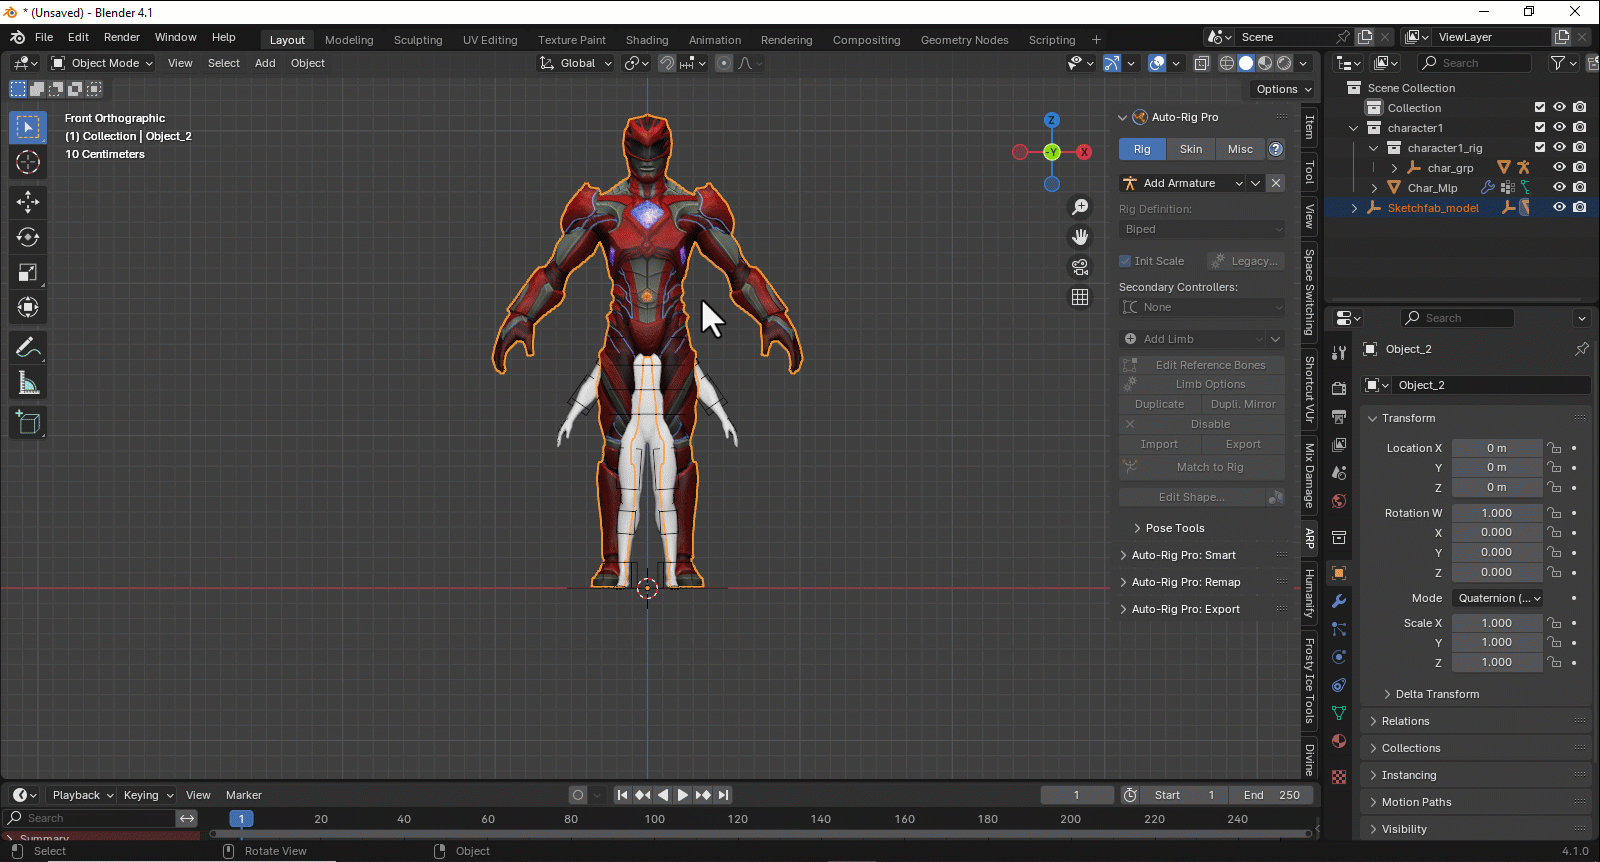Viewport: 1600px width, 862px height.
Task: Click the Zoom viewport magnifier icon
Action: (1080, 207)
